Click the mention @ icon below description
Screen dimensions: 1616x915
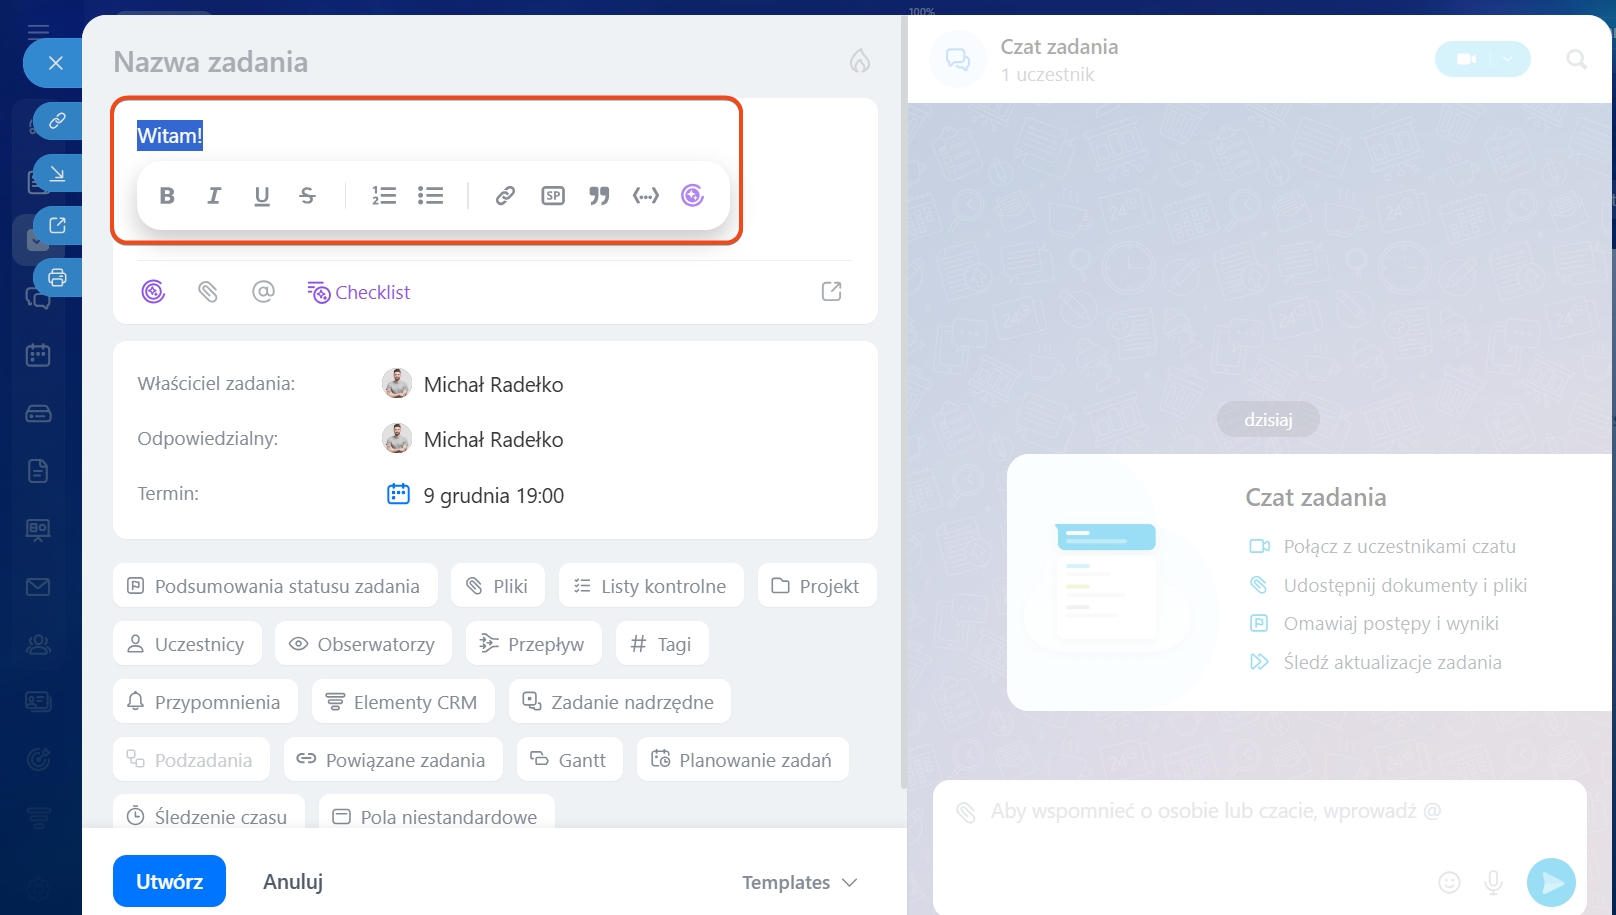(263, 292)
